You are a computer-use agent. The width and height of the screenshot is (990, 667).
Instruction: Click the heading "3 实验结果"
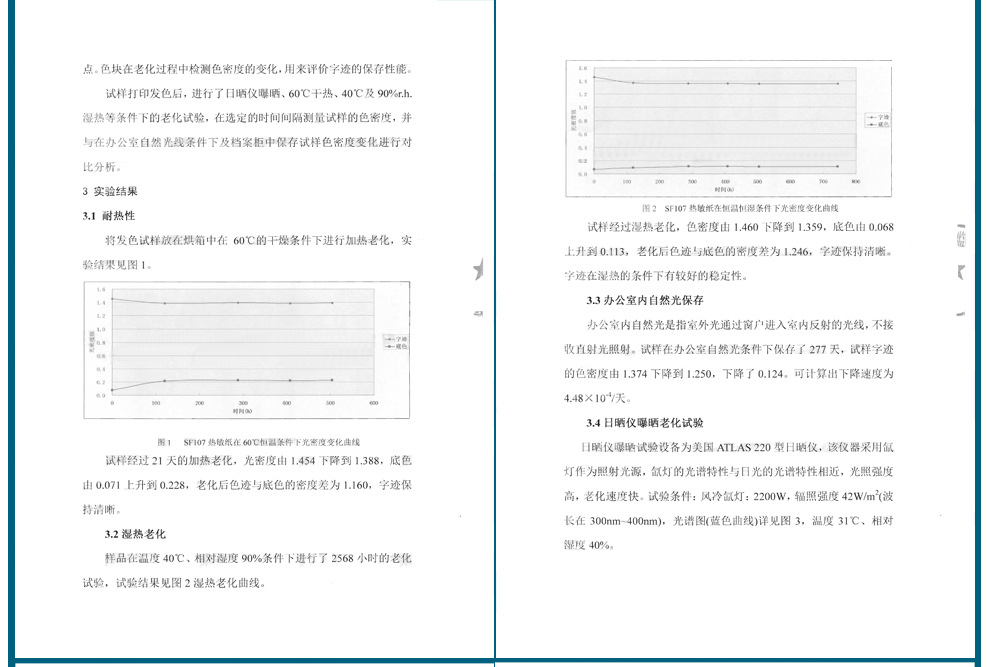click(110, 191)
